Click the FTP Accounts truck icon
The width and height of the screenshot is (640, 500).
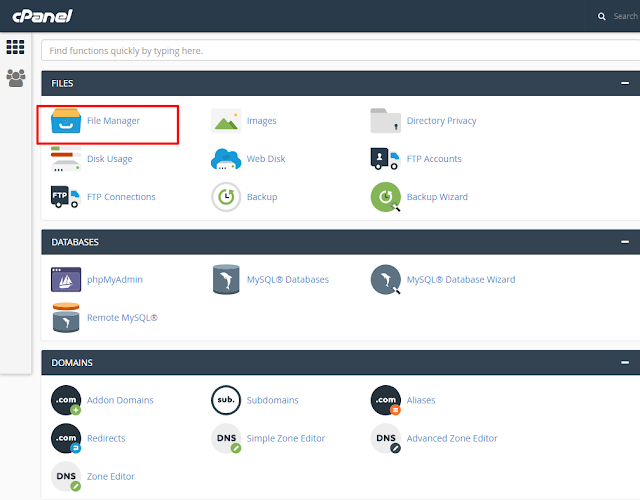pyautogui.click(x=385, y=159)
